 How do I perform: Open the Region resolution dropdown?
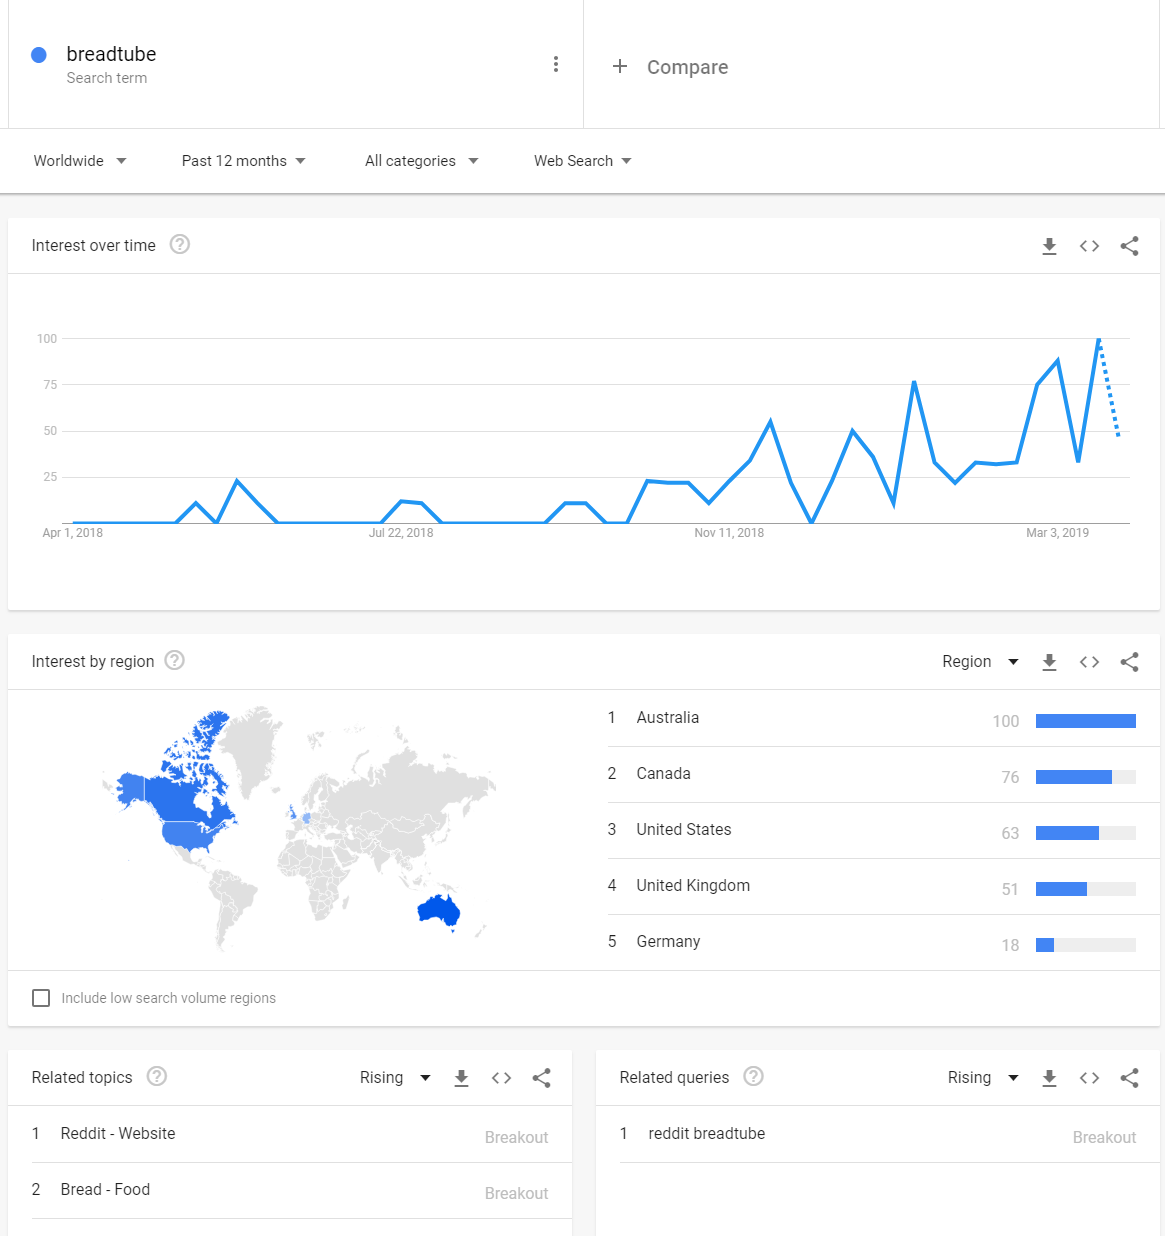(x=980, y=662)
